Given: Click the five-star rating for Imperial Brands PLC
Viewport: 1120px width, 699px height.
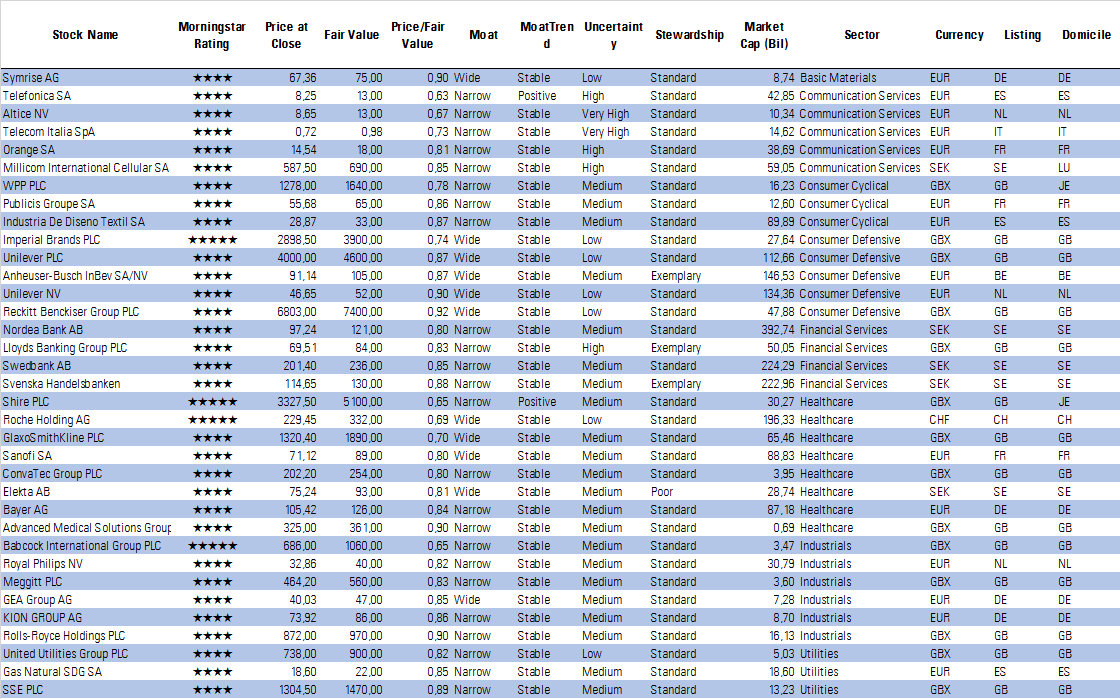Looking at the screenshot, I should [x=212, y=240].
